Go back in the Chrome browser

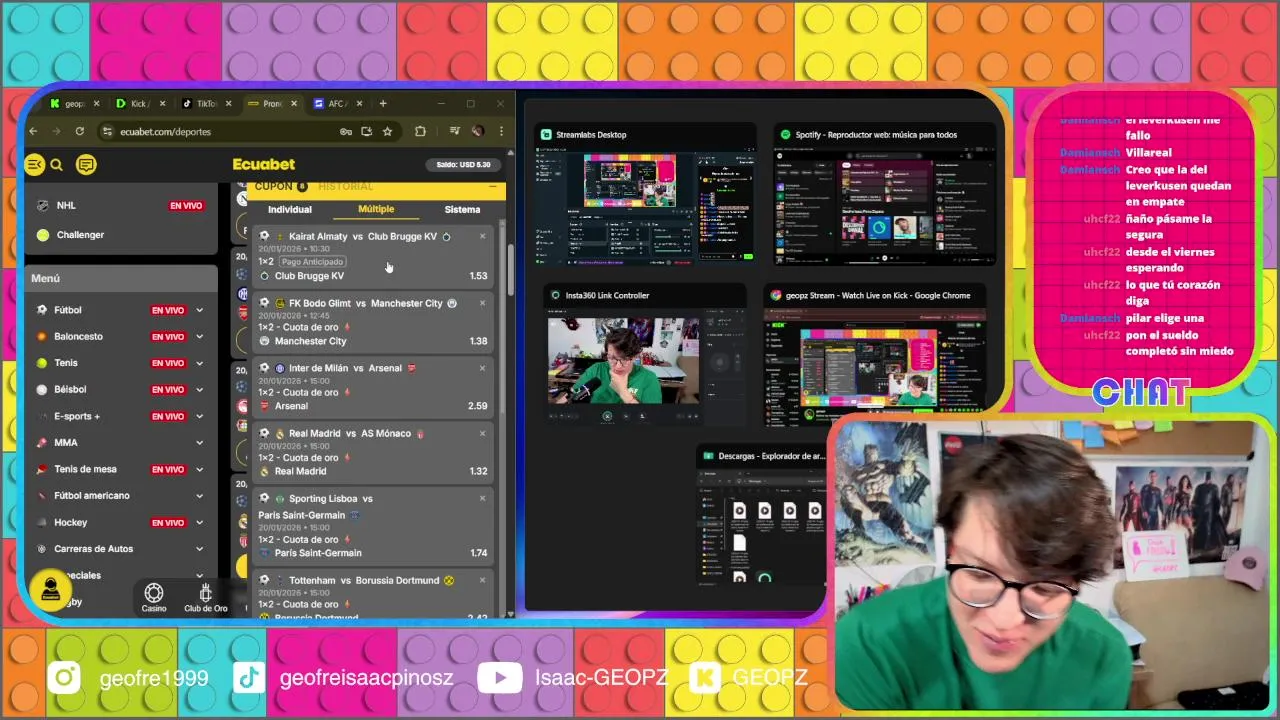click(33, 131)
